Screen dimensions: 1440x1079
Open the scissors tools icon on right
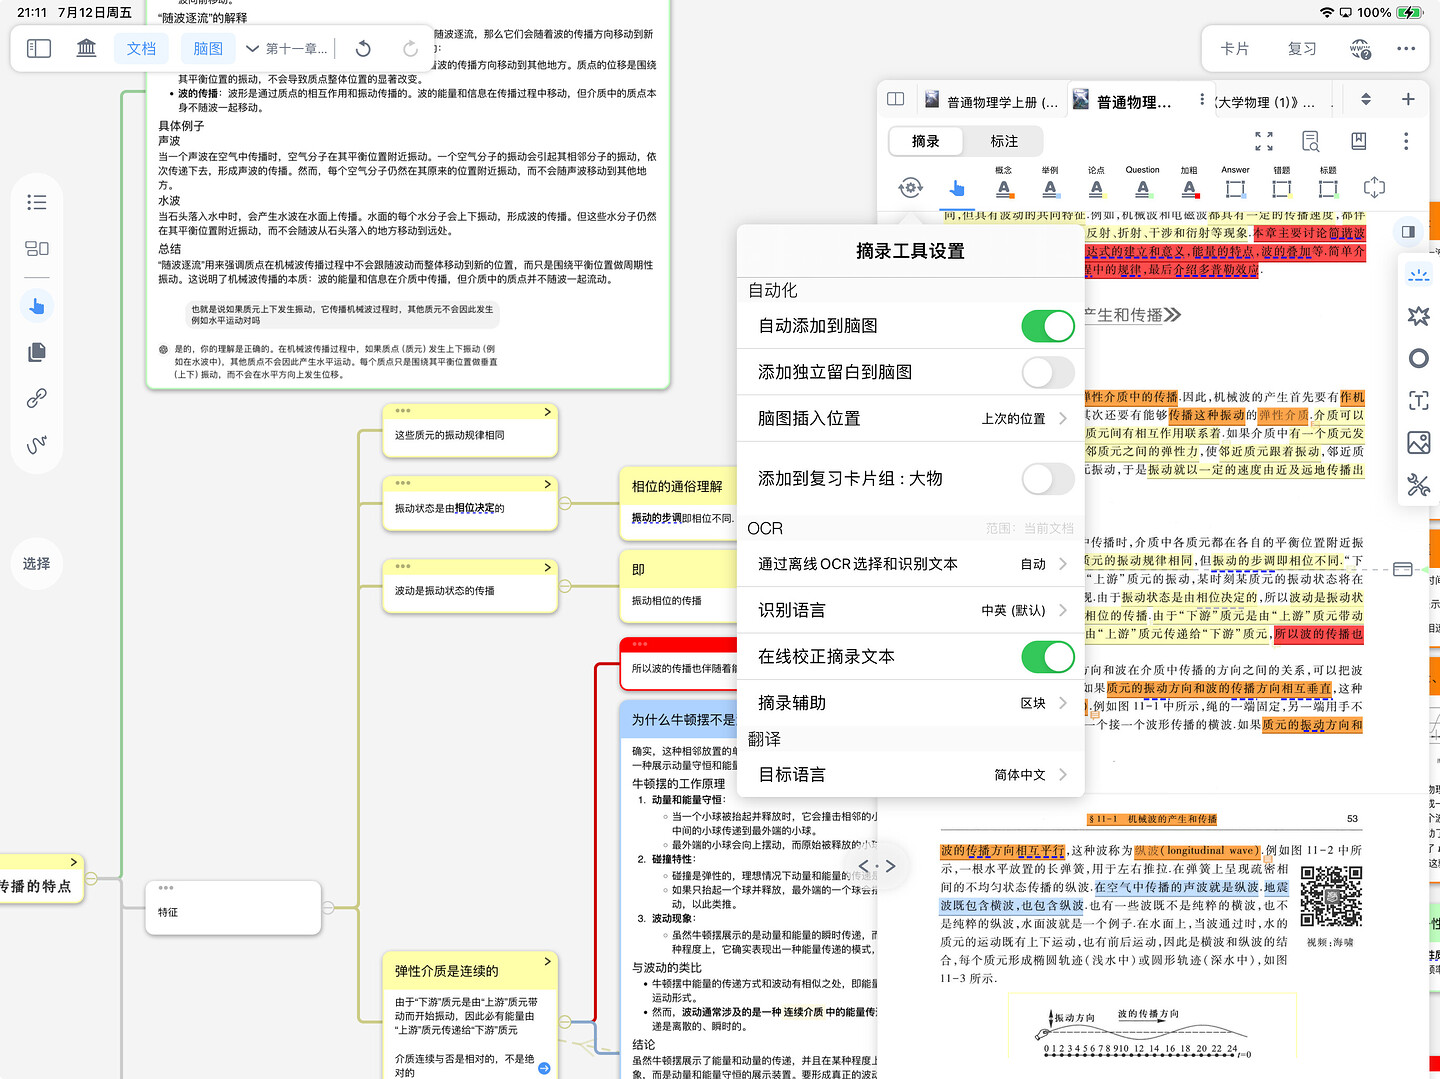pos(1418,486)
